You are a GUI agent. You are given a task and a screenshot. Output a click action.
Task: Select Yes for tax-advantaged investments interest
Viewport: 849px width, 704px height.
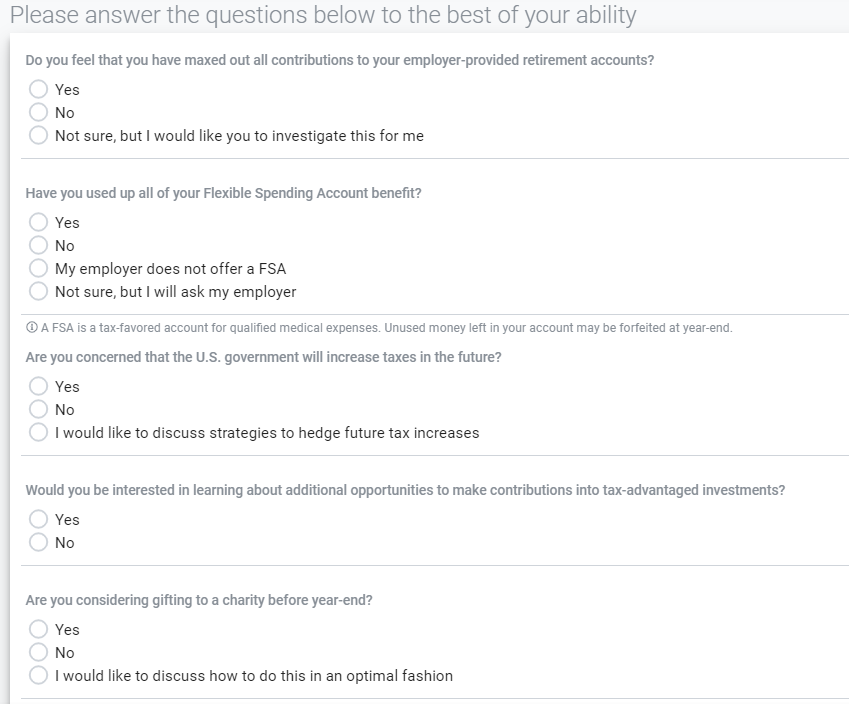(38, 519)
